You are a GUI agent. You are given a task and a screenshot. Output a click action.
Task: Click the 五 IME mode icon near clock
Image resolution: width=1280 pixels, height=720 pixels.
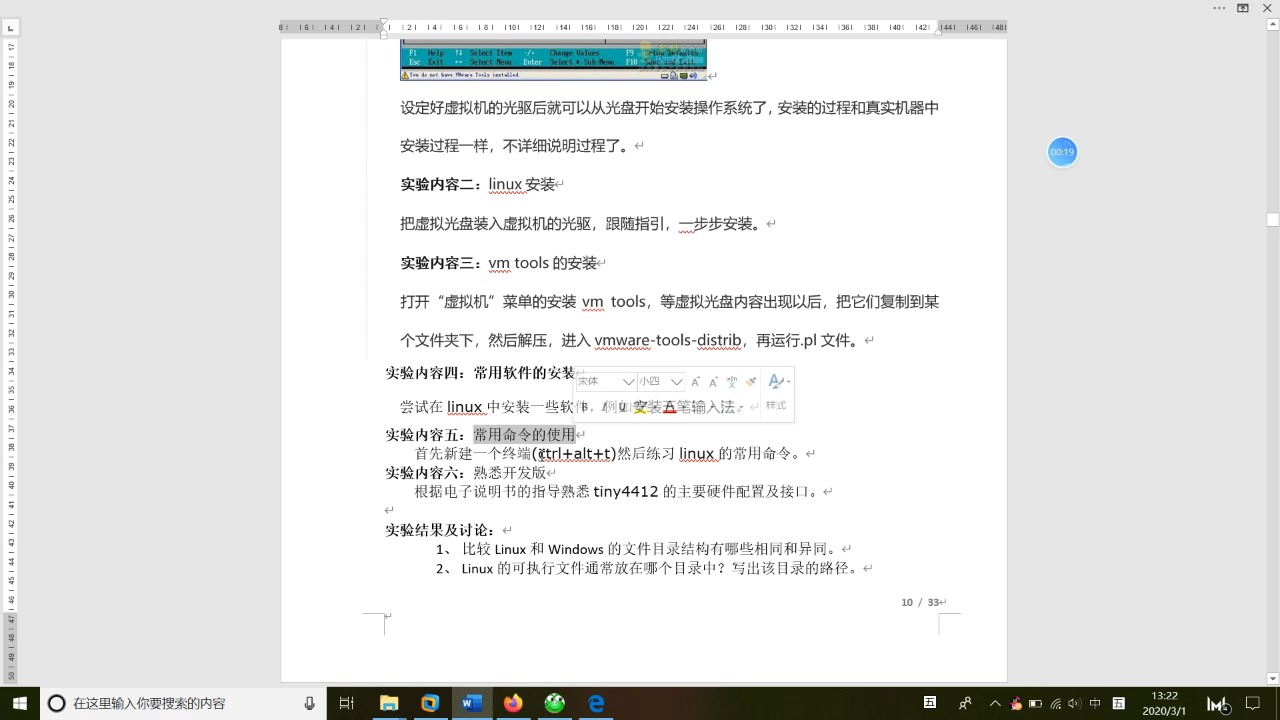(1119, 703)
